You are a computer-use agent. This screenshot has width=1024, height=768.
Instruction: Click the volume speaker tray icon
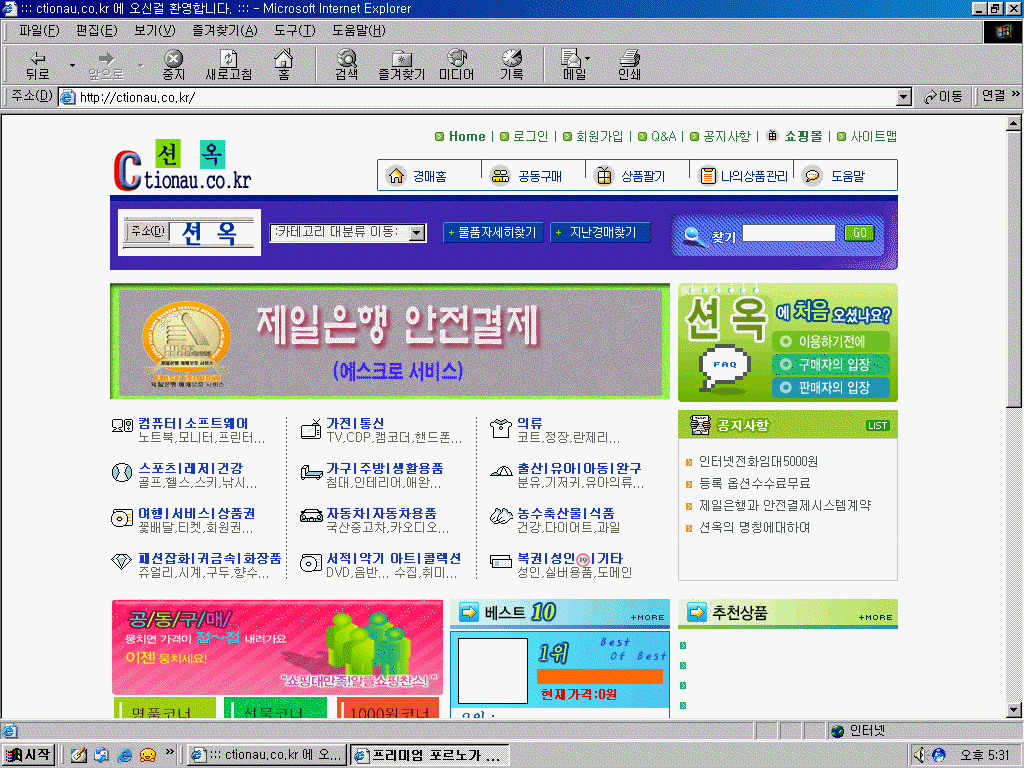tap(920, 755)
